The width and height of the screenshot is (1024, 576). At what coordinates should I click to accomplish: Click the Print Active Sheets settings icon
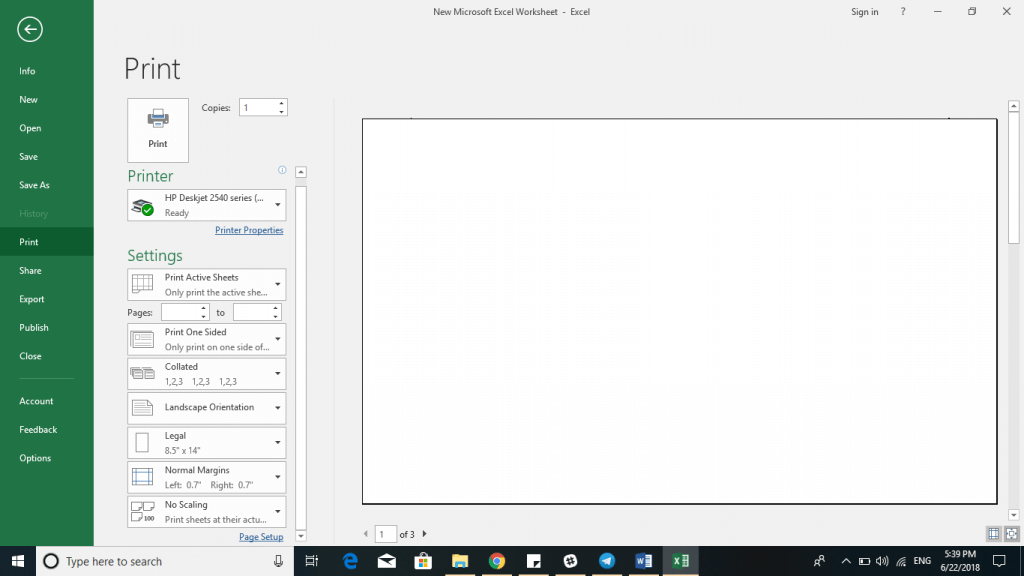coord(141,283)
